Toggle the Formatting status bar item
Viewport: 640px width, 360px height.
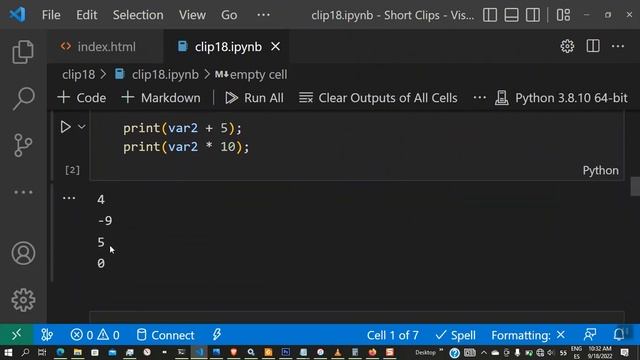point(528,336)
